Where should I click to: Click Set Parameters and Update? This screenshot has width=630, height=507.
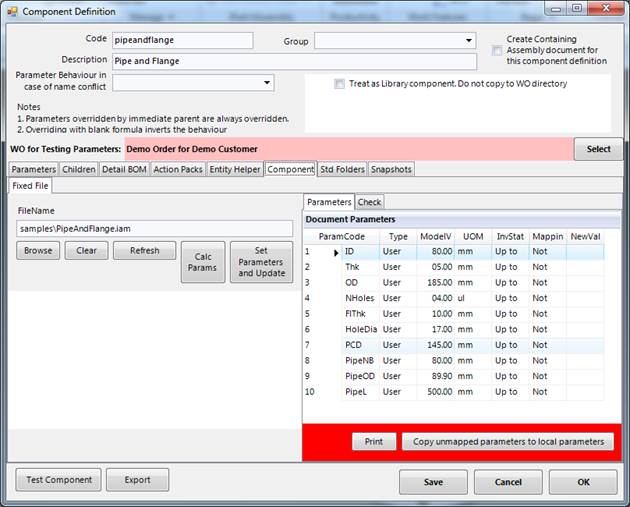coord(261,262)
